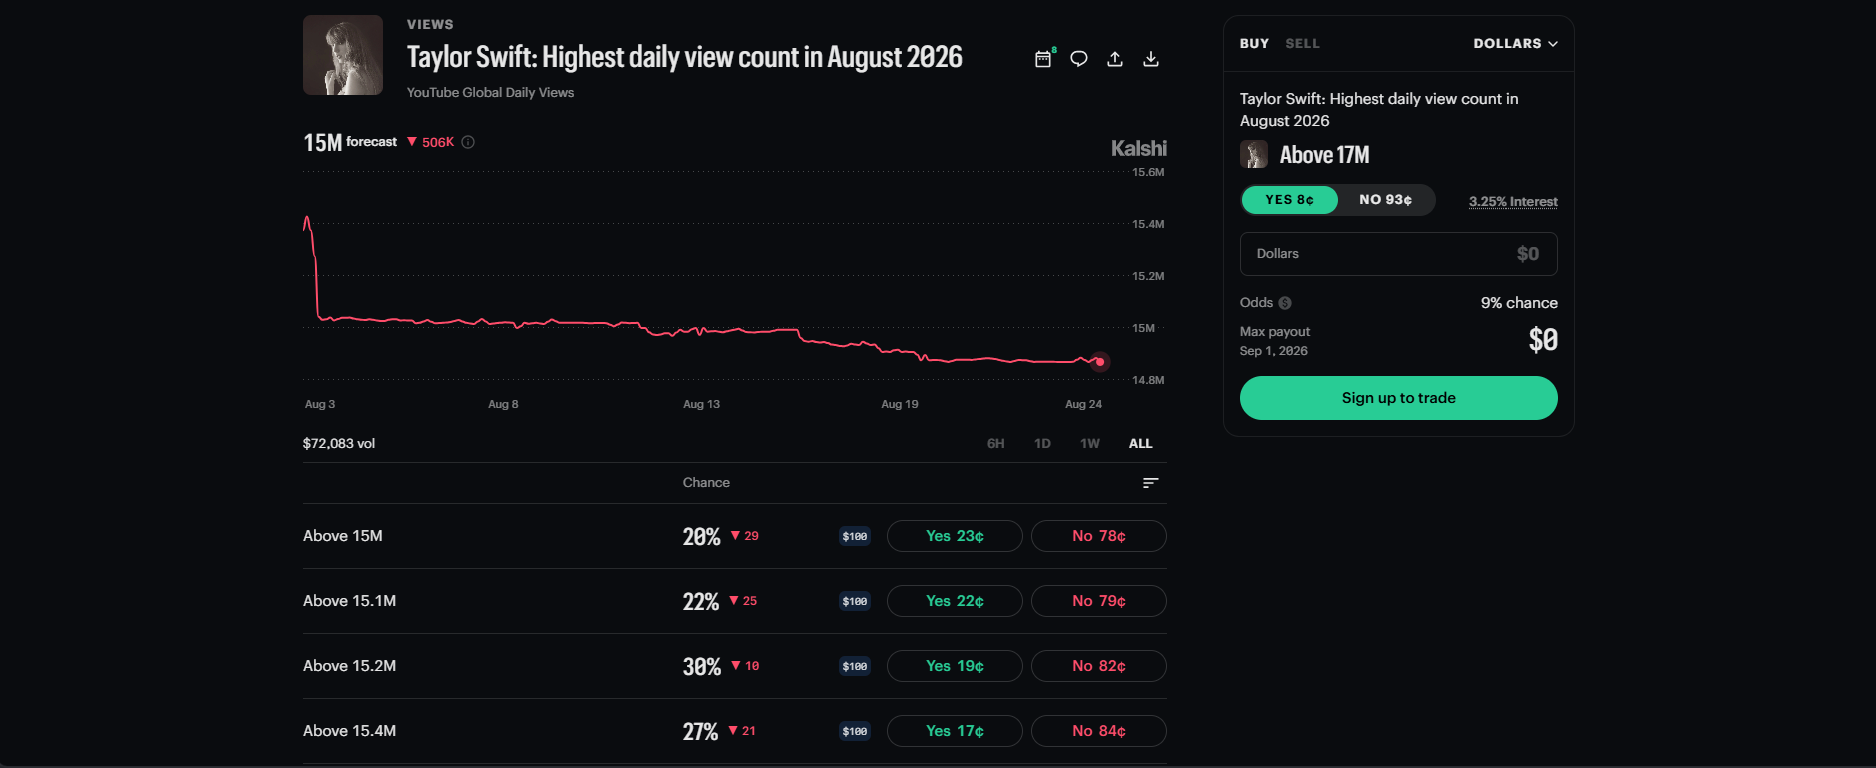Image resolution: width=1876 pixels, height=768 pixels.
Task: Click the Dollars amount input field
Action: [x=1398, y=254]
